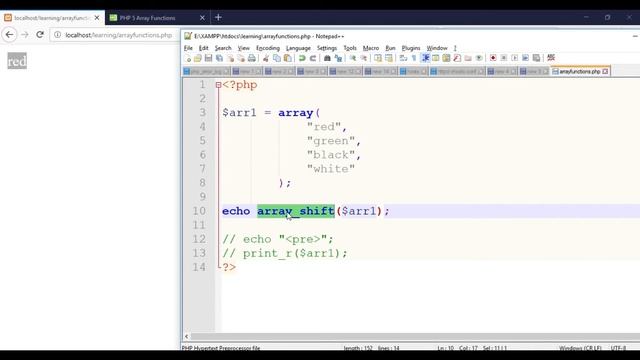Click the Replace toolbar icon
The image size is (640, 360).
coord(338,58)
